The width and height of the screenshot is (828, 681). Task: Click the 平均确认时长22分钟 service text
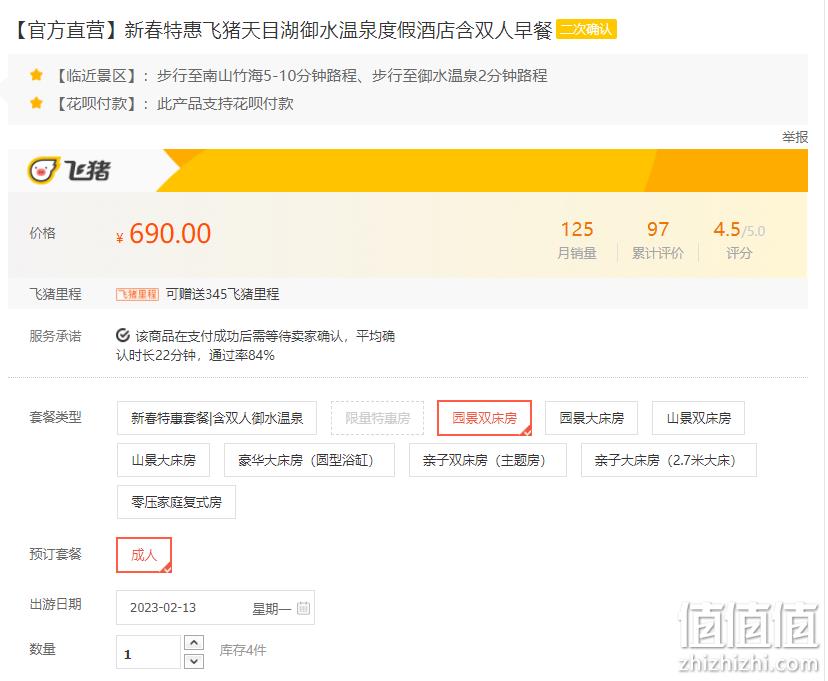coord(255,345)
